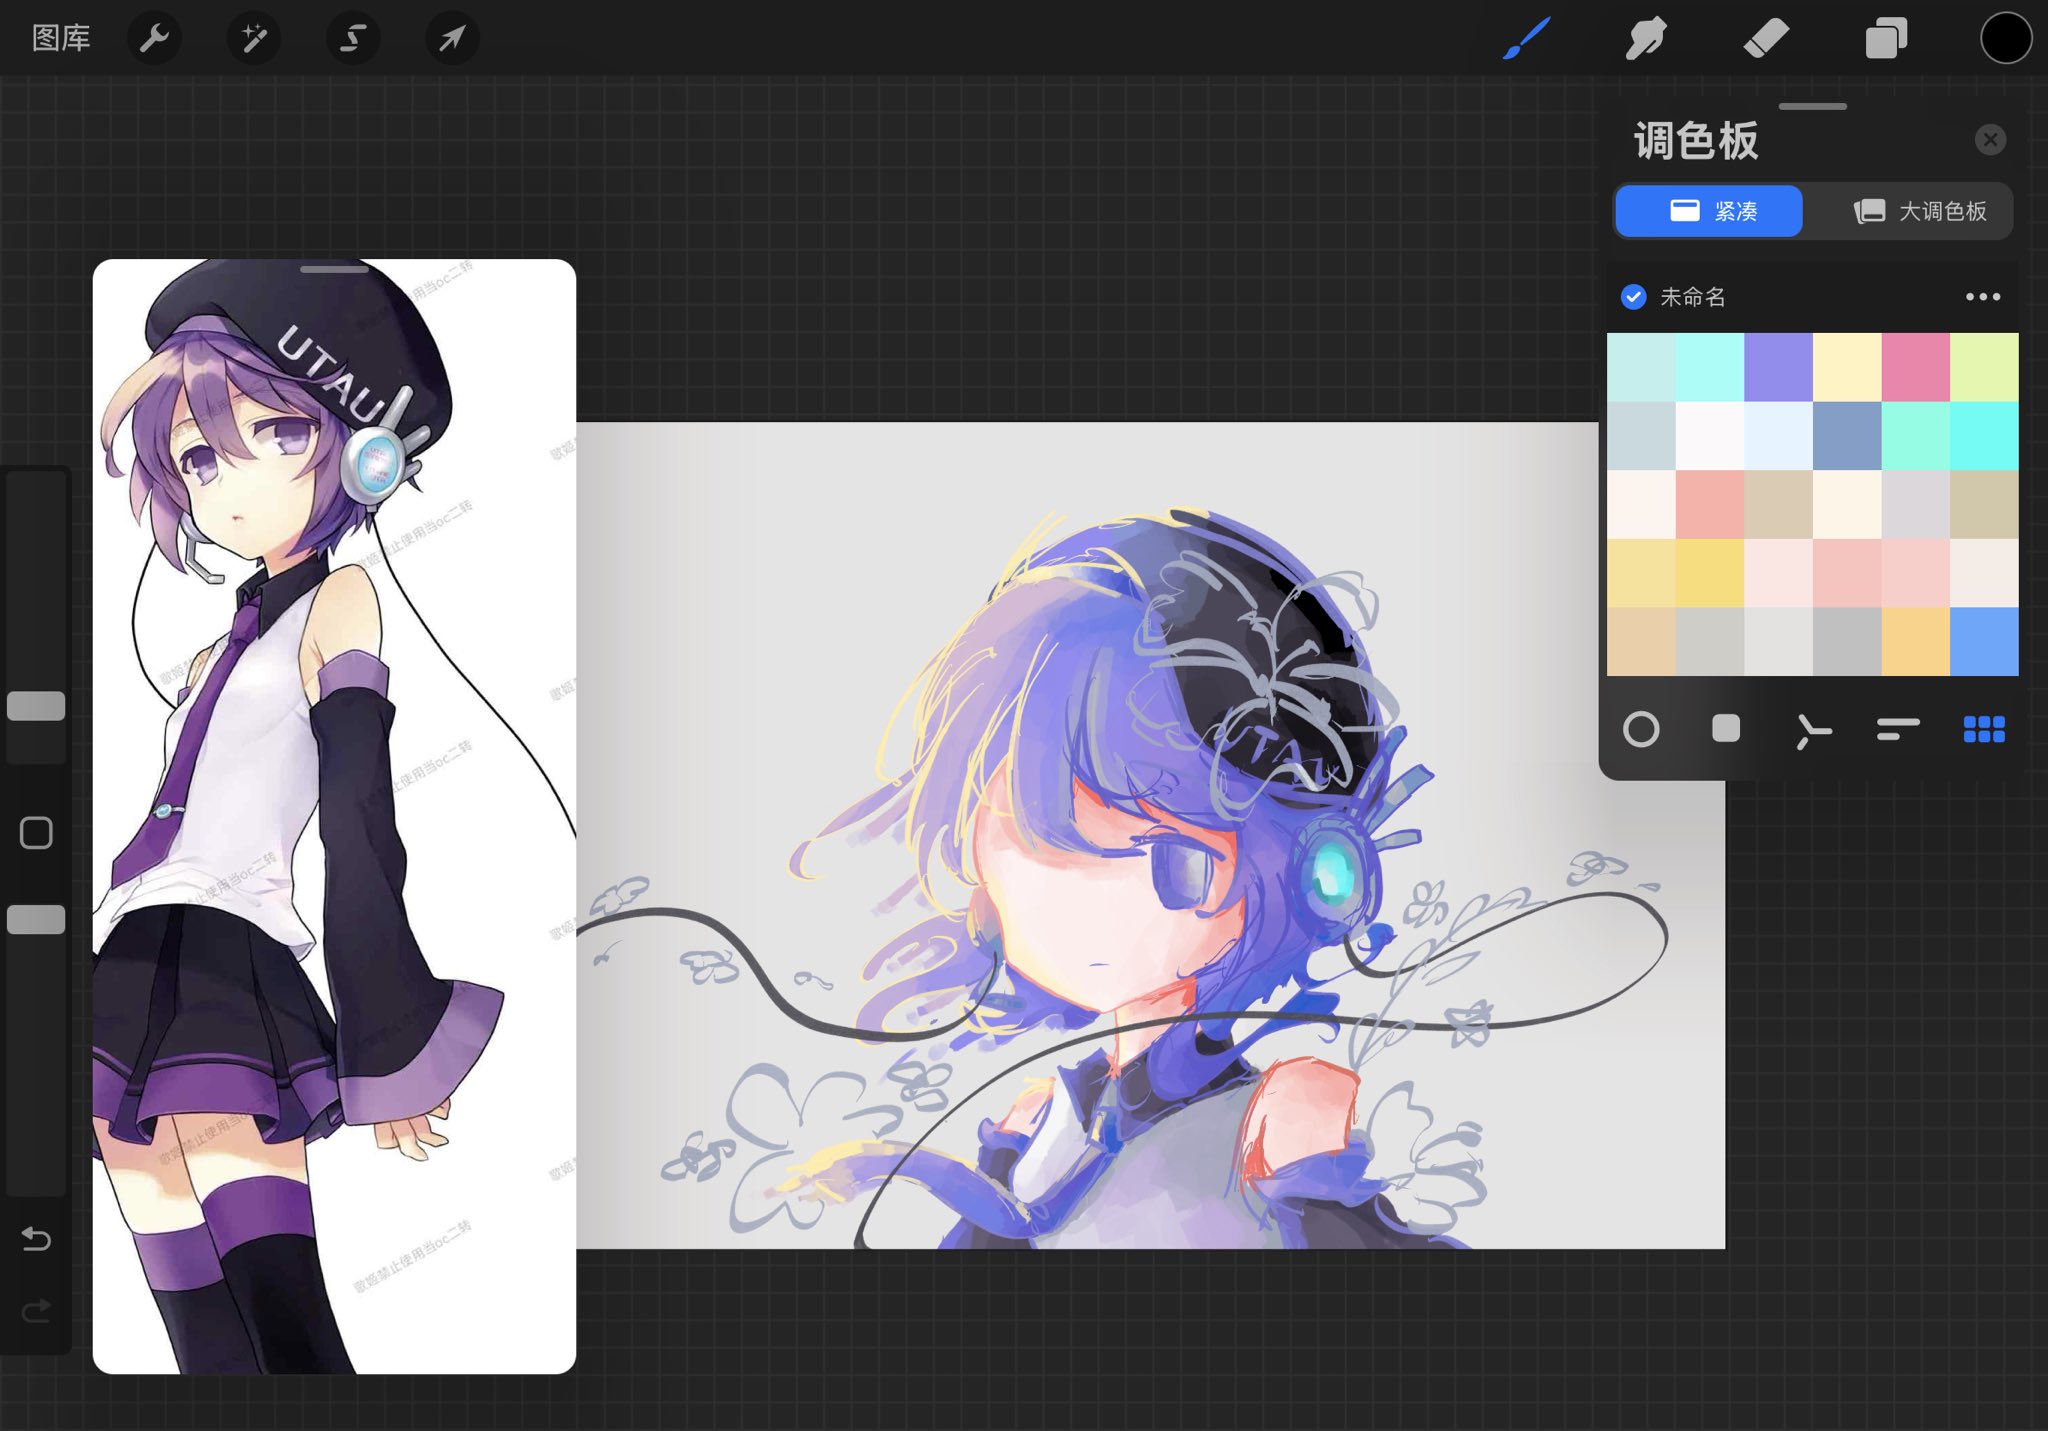Viewport: 2048px width, 1431px height.
Task: Toggle default checkmark for 未命名 palette
Action: point(1634,297)
